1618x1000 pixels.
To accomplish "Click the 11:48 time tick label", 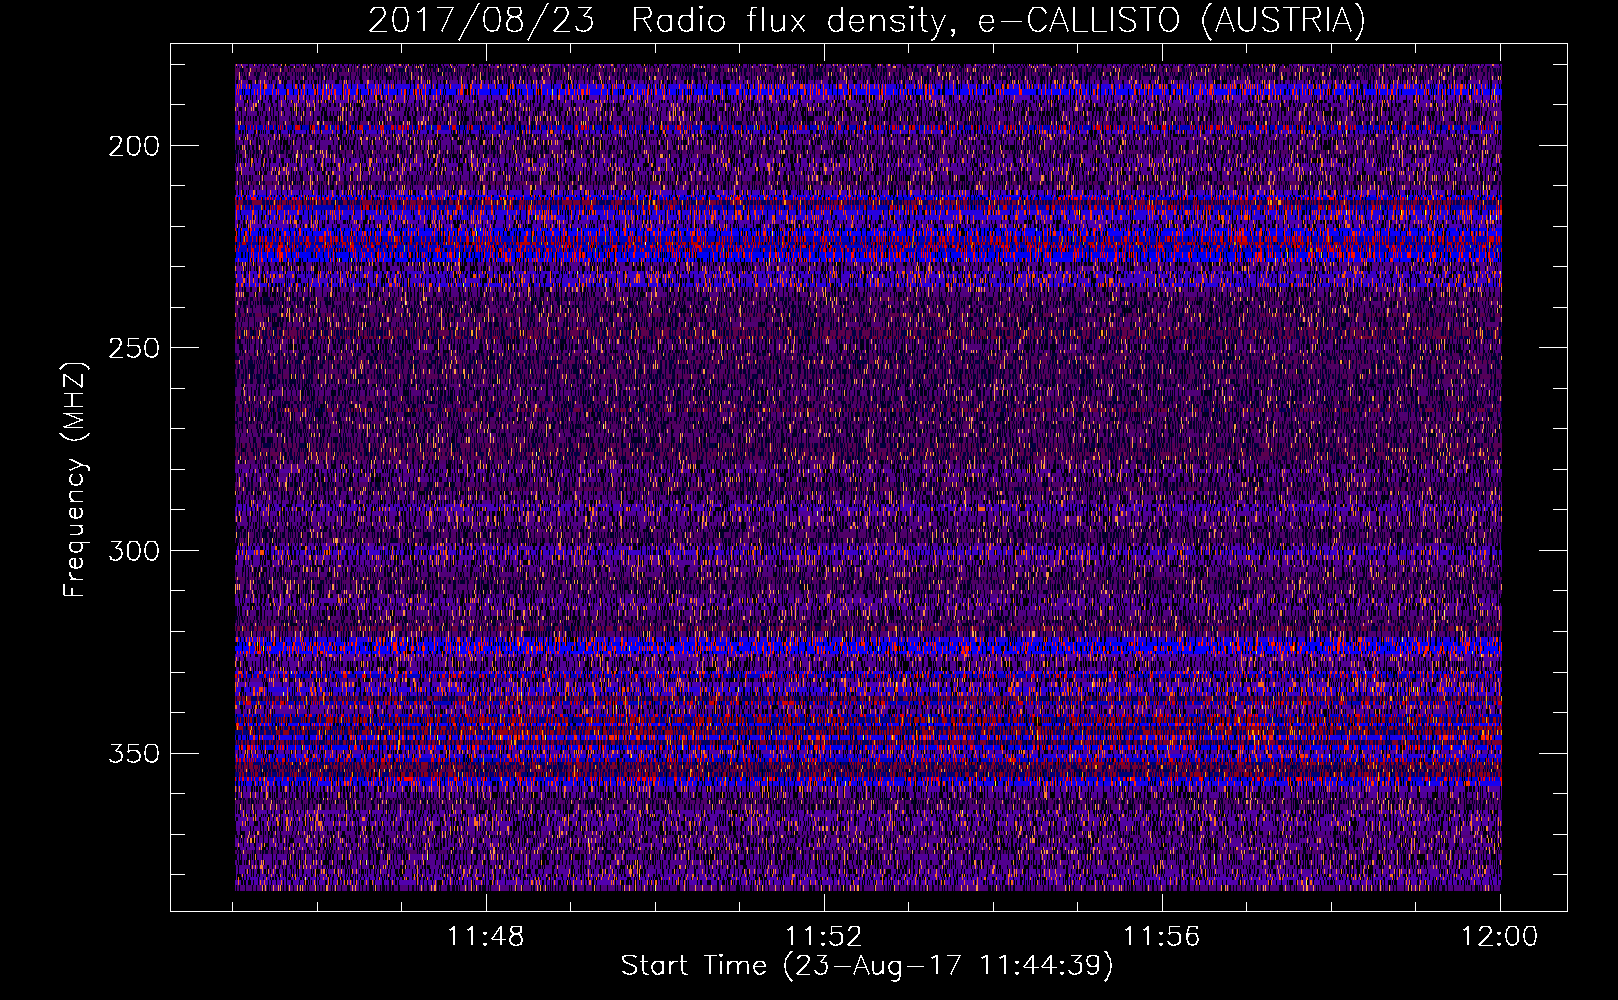I will pyautogui.click(x=486, y=937).
